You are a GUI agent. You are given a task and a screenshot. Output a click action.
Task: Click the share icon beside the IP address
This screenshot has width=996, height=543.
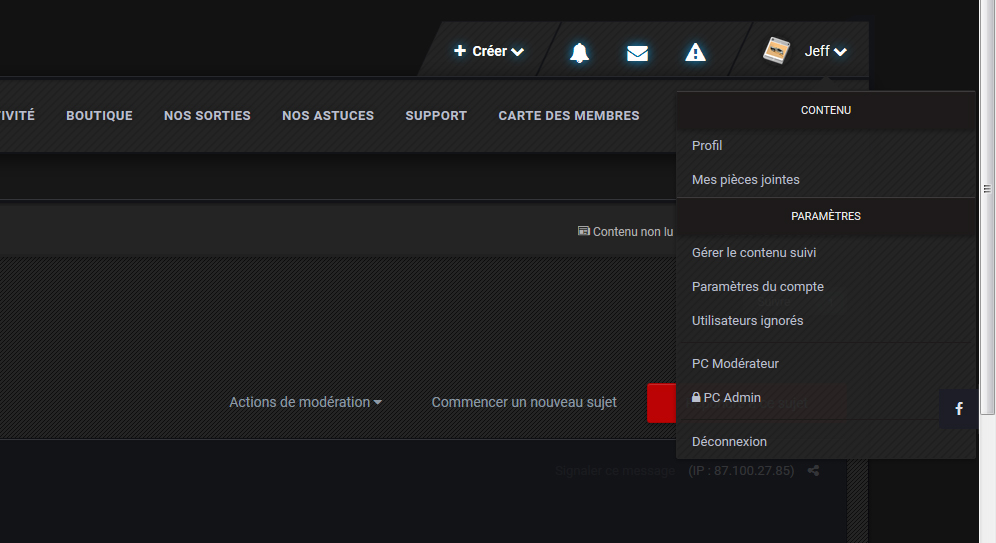[x=813, y=471]
